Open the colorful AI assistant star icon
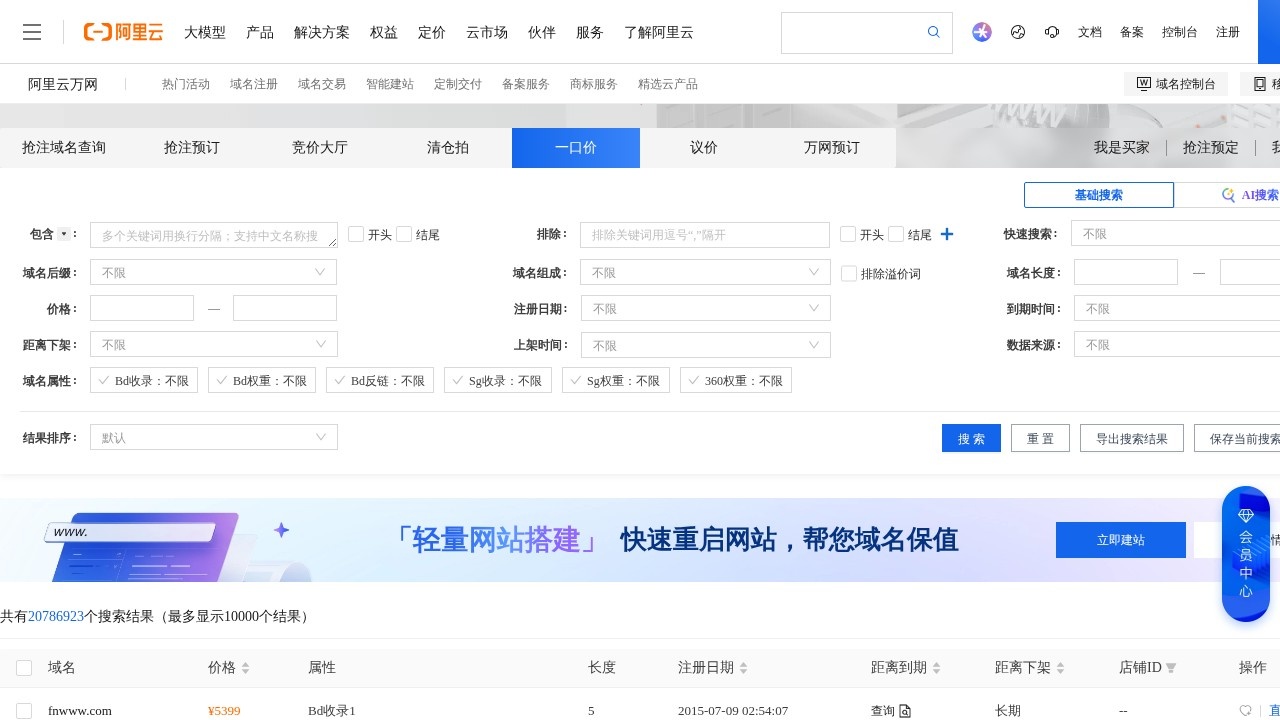The image size is (1280, 720). click(982, 32)
